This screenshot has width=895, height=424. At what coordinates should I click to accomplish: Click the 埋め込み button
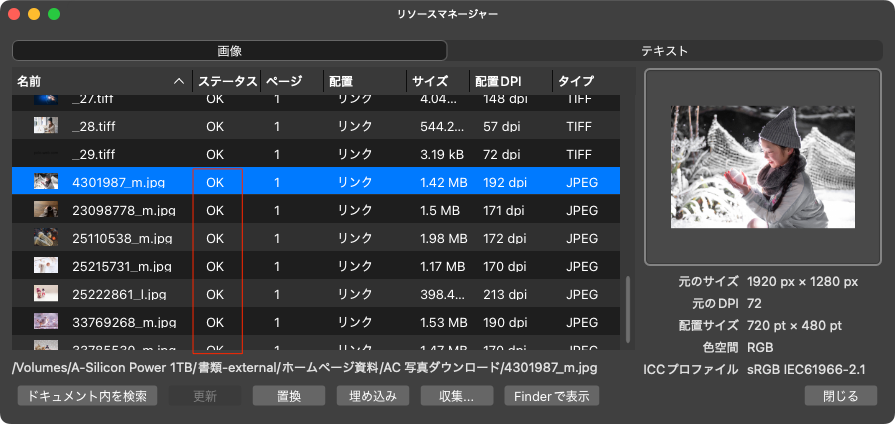pos(372,395)
